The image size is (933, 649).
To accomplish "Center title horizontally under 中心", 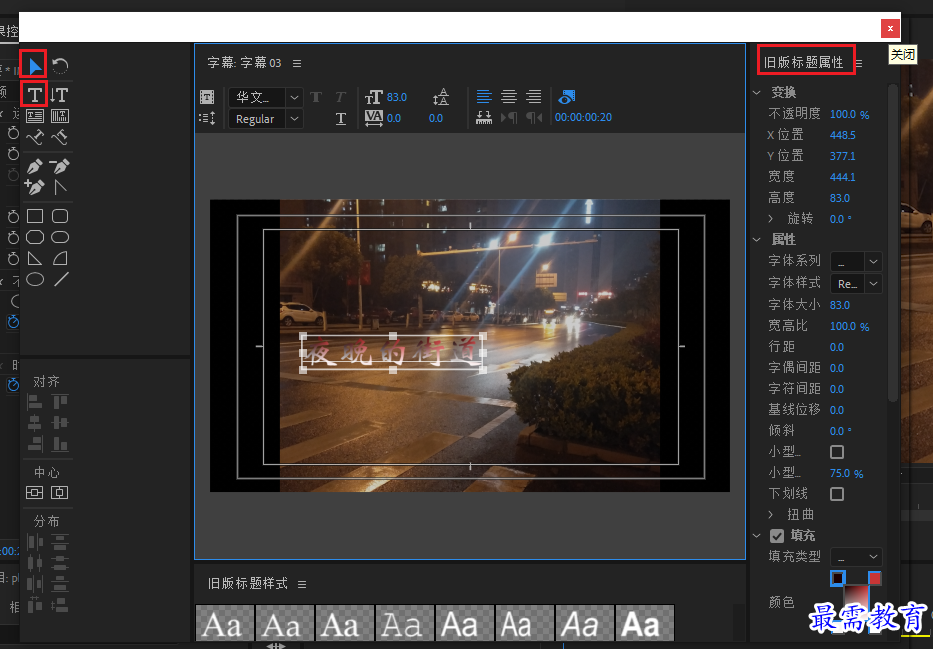I will tap(60, 493).
